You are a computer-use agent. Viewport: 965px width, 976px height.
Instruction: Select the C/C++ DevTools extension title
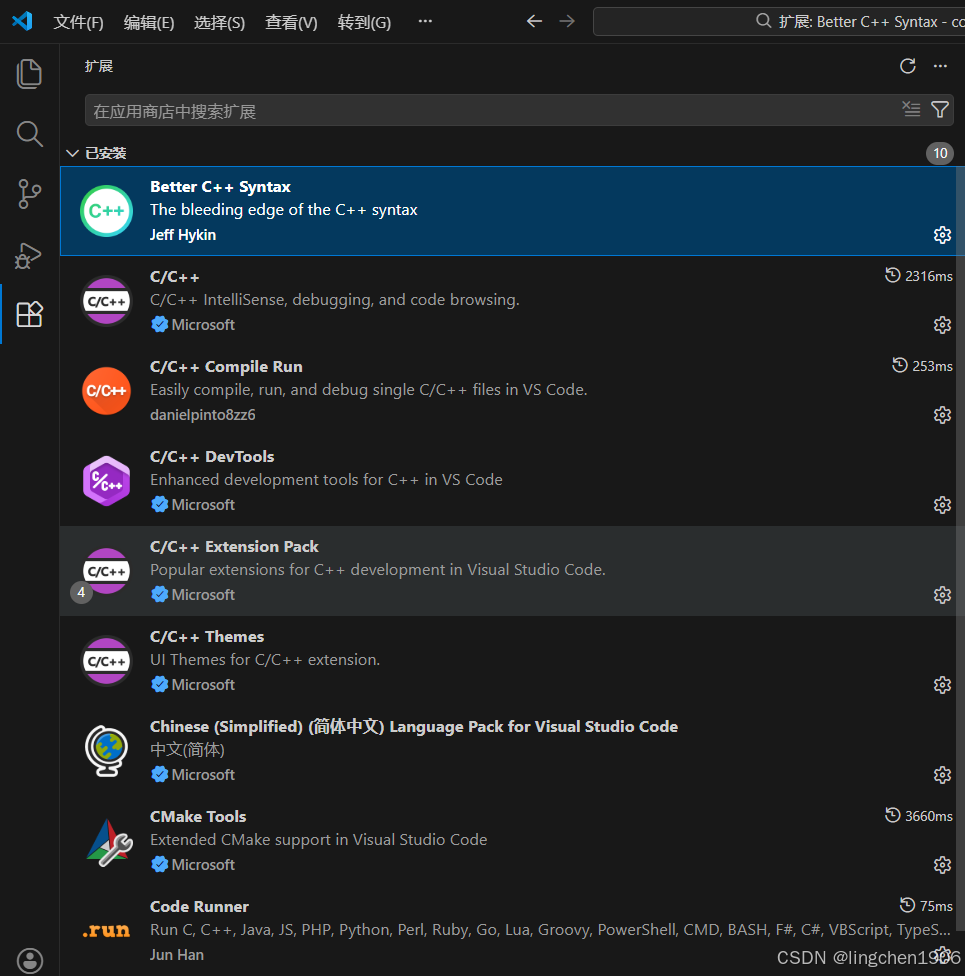click(x=212, y=457)
